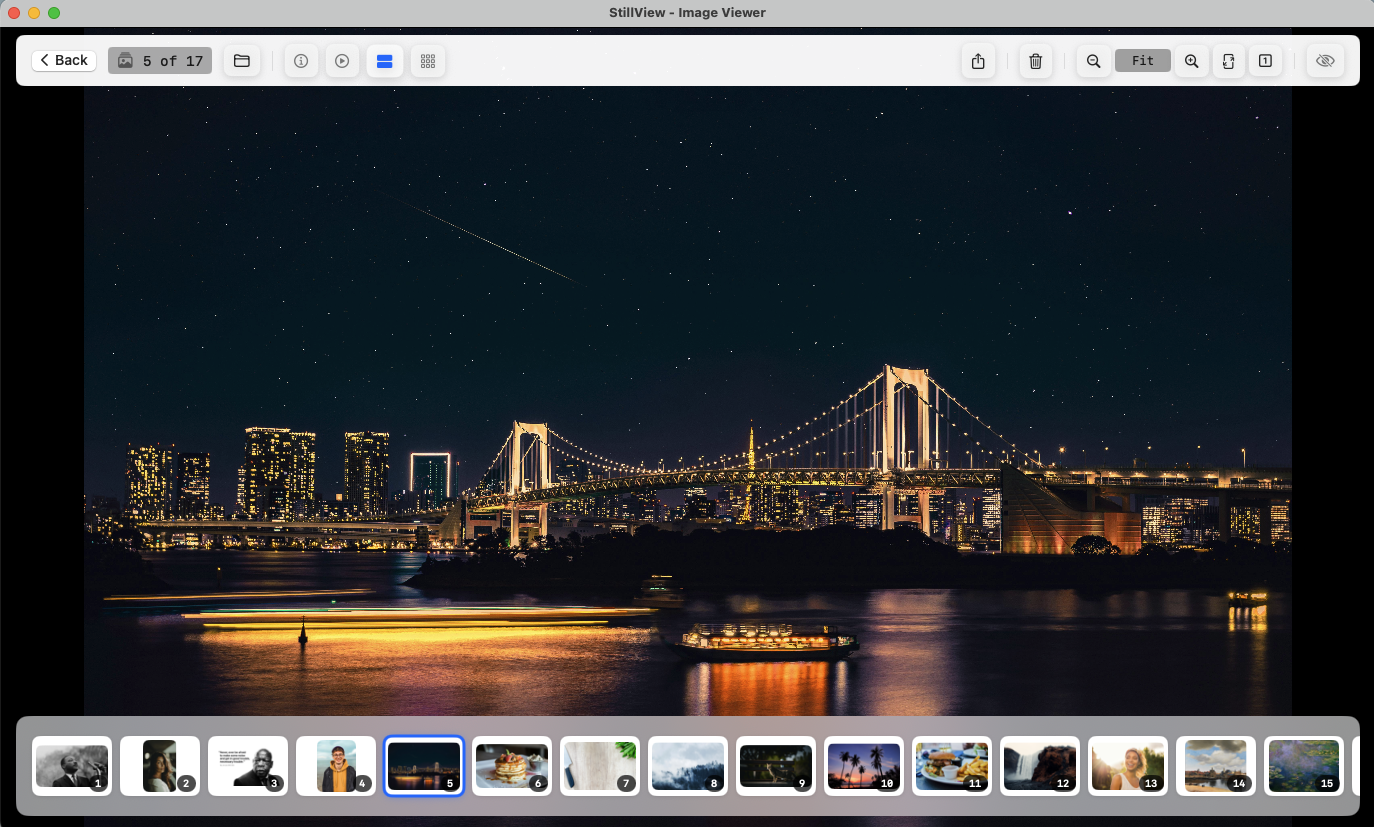
Task: Switch to thumbnail grid view
Action: pyautogui.click(x=428, y=61)
